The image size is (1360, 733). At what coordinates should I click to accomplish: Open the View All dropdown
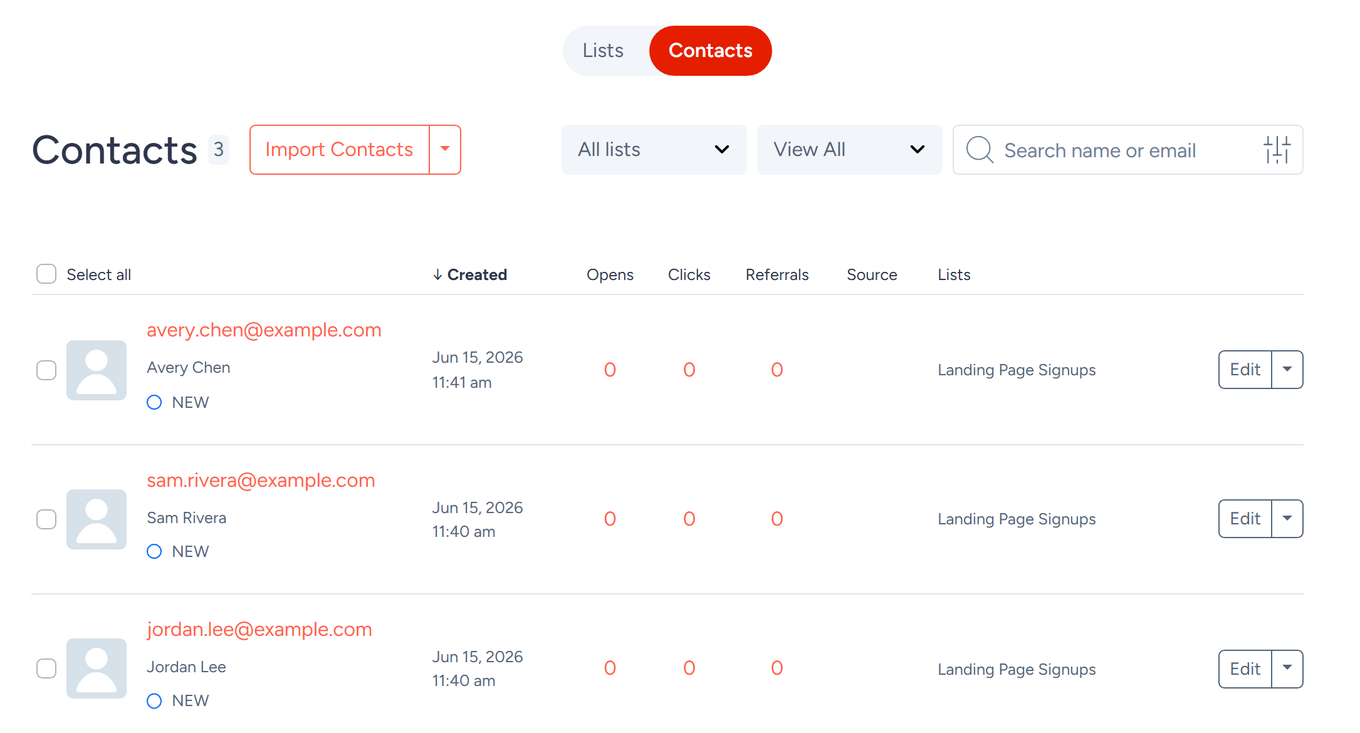(x=849, y=150)
